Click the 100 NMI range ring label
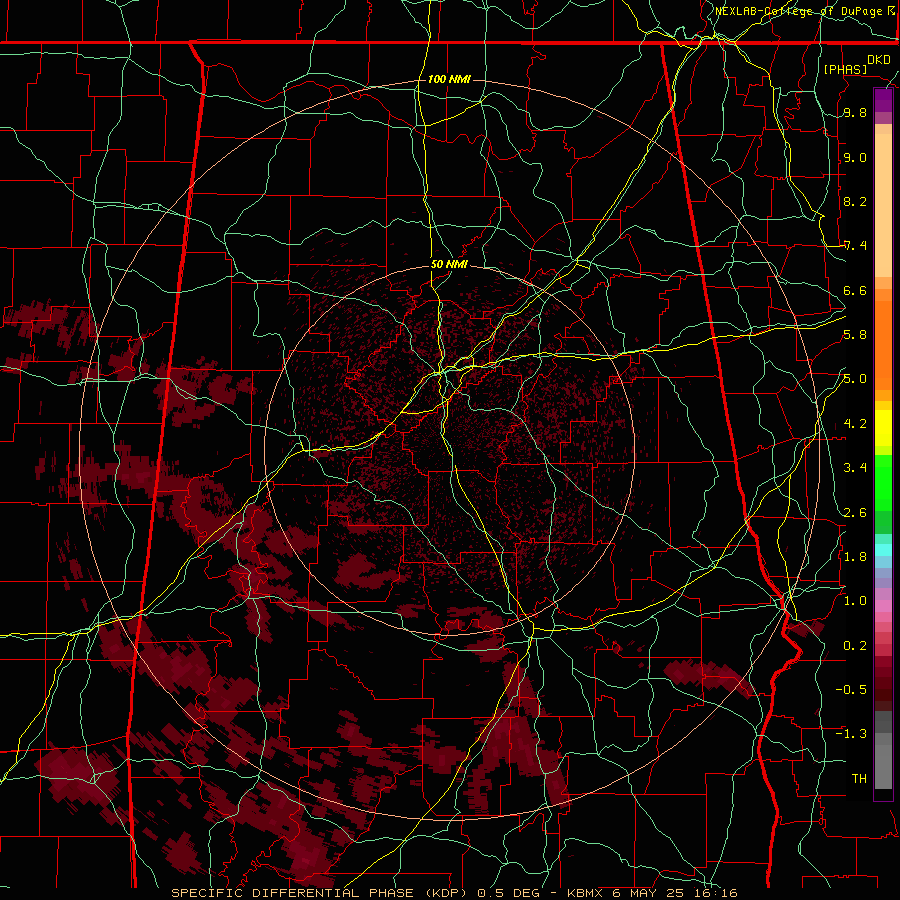Viewport: 900px width, 900px height. [449, 79]
